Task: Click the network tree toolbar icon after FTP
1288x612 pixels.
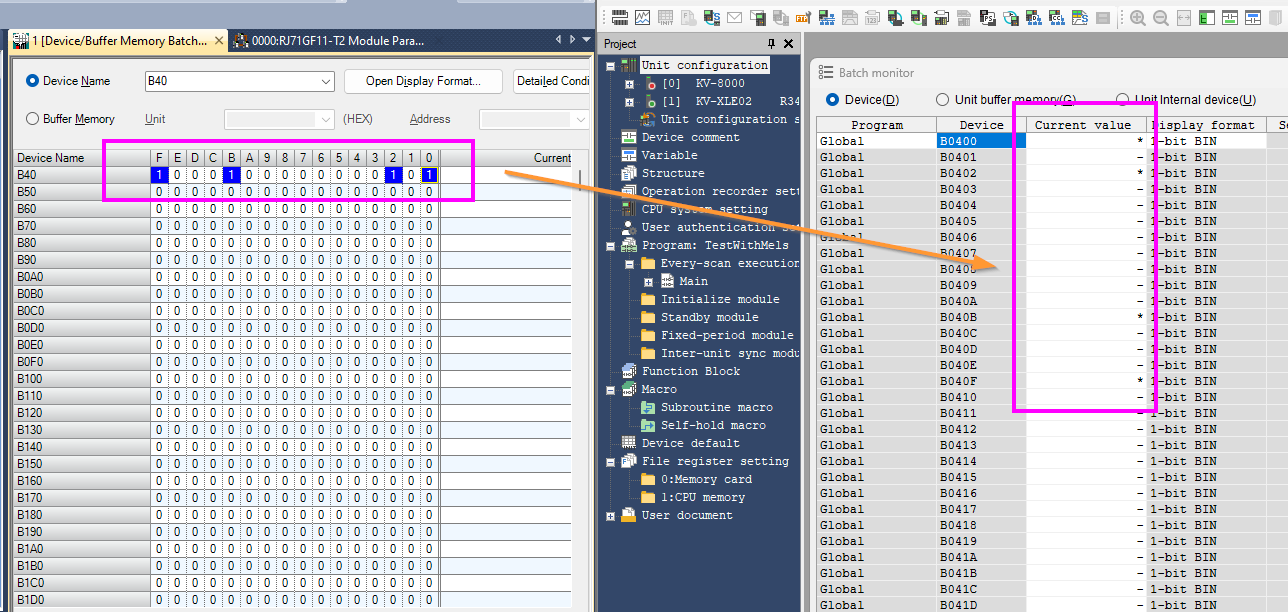Action: click(827, 17)
